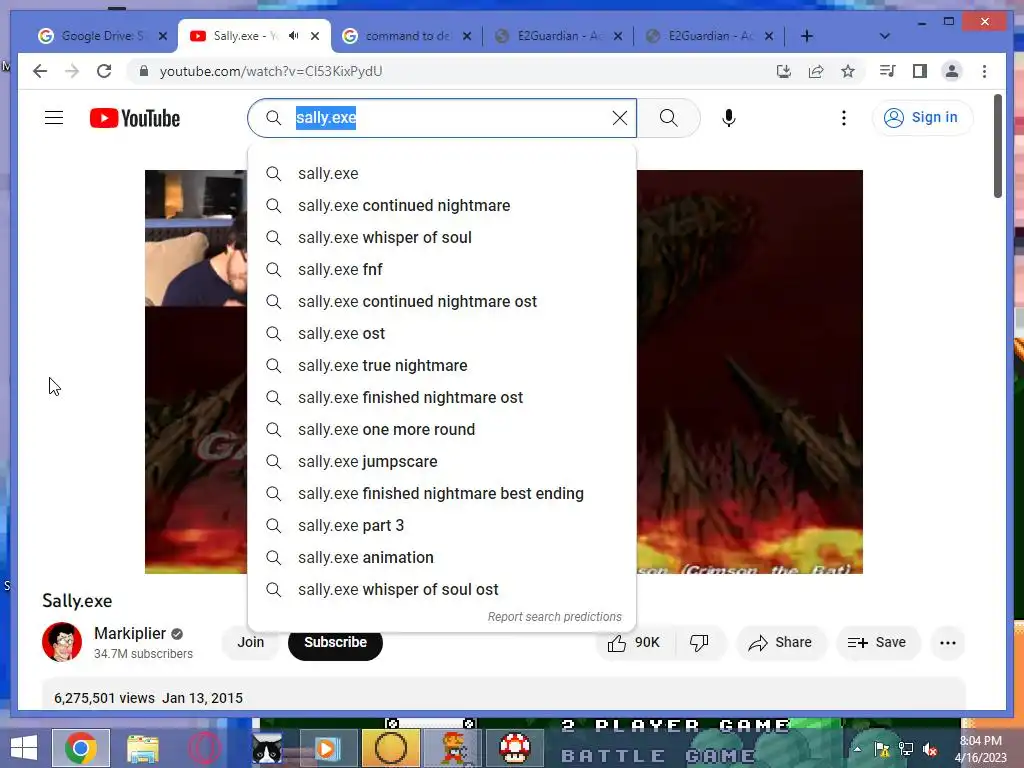The width and height of the screenshot is (1024, 768).
Task: Expand the tab search chevron
Action: (x=884, y=36)
